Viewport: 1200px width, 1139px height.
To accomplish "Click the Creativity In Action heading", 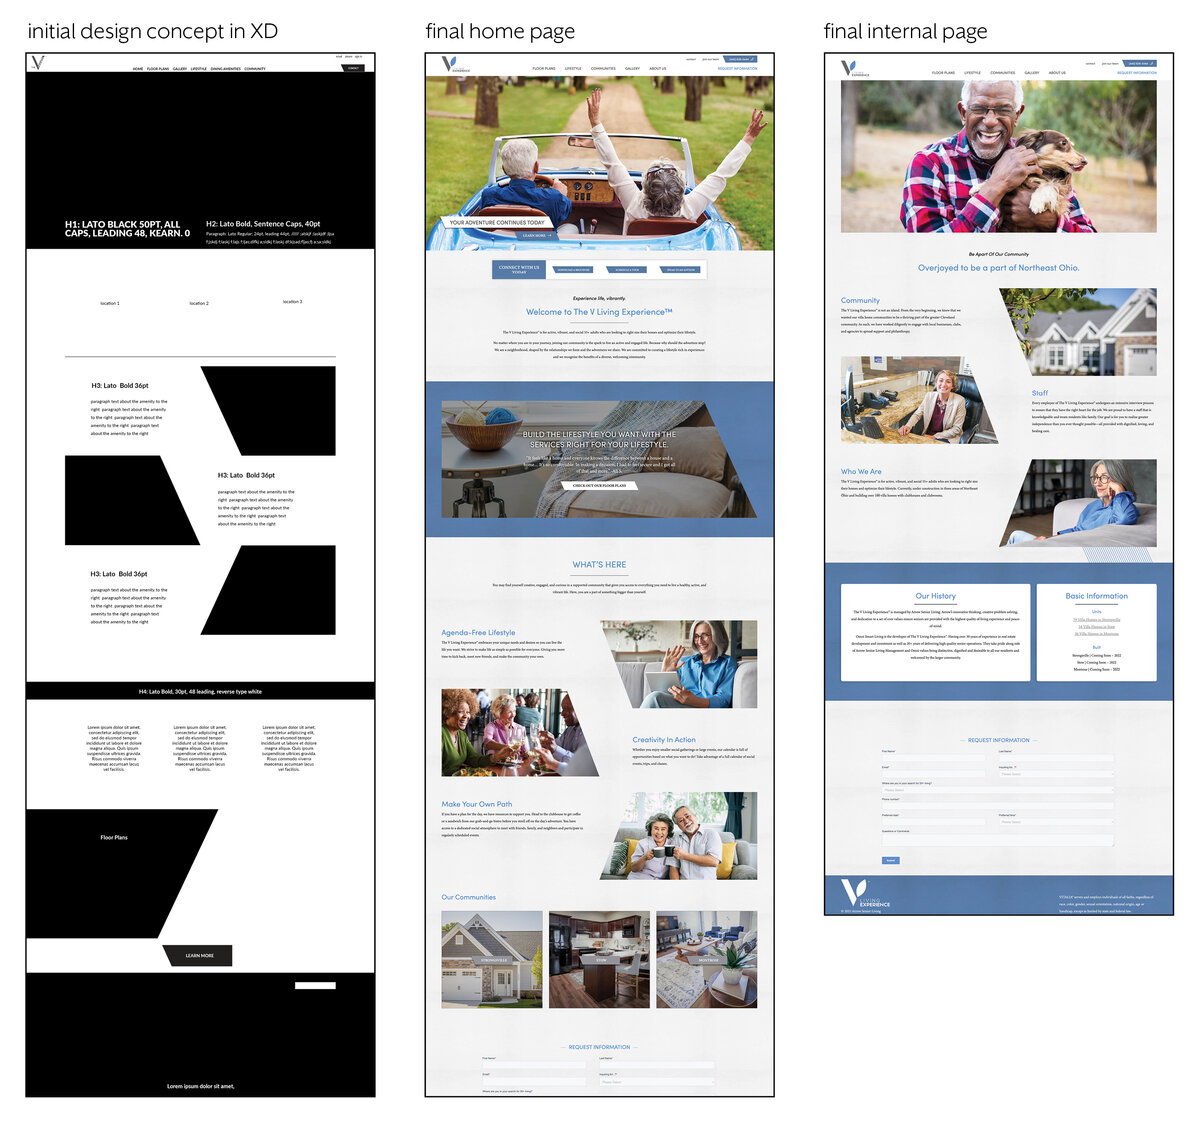I will click(x=664, y=740).
